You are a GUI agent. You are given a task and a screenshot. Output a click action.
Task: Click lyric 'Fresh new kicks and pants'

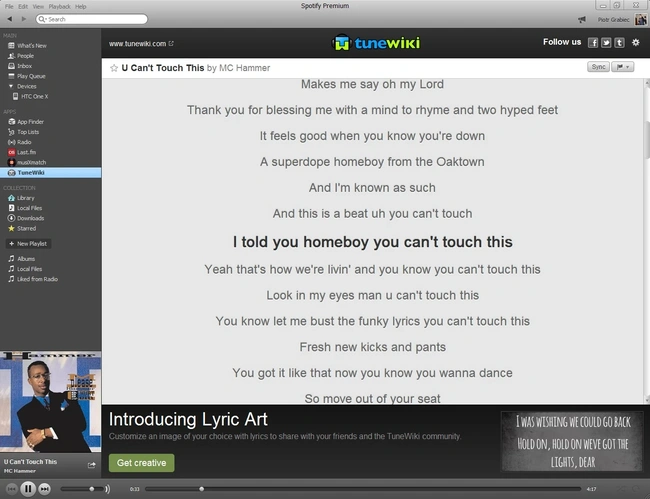pos(372,347)
